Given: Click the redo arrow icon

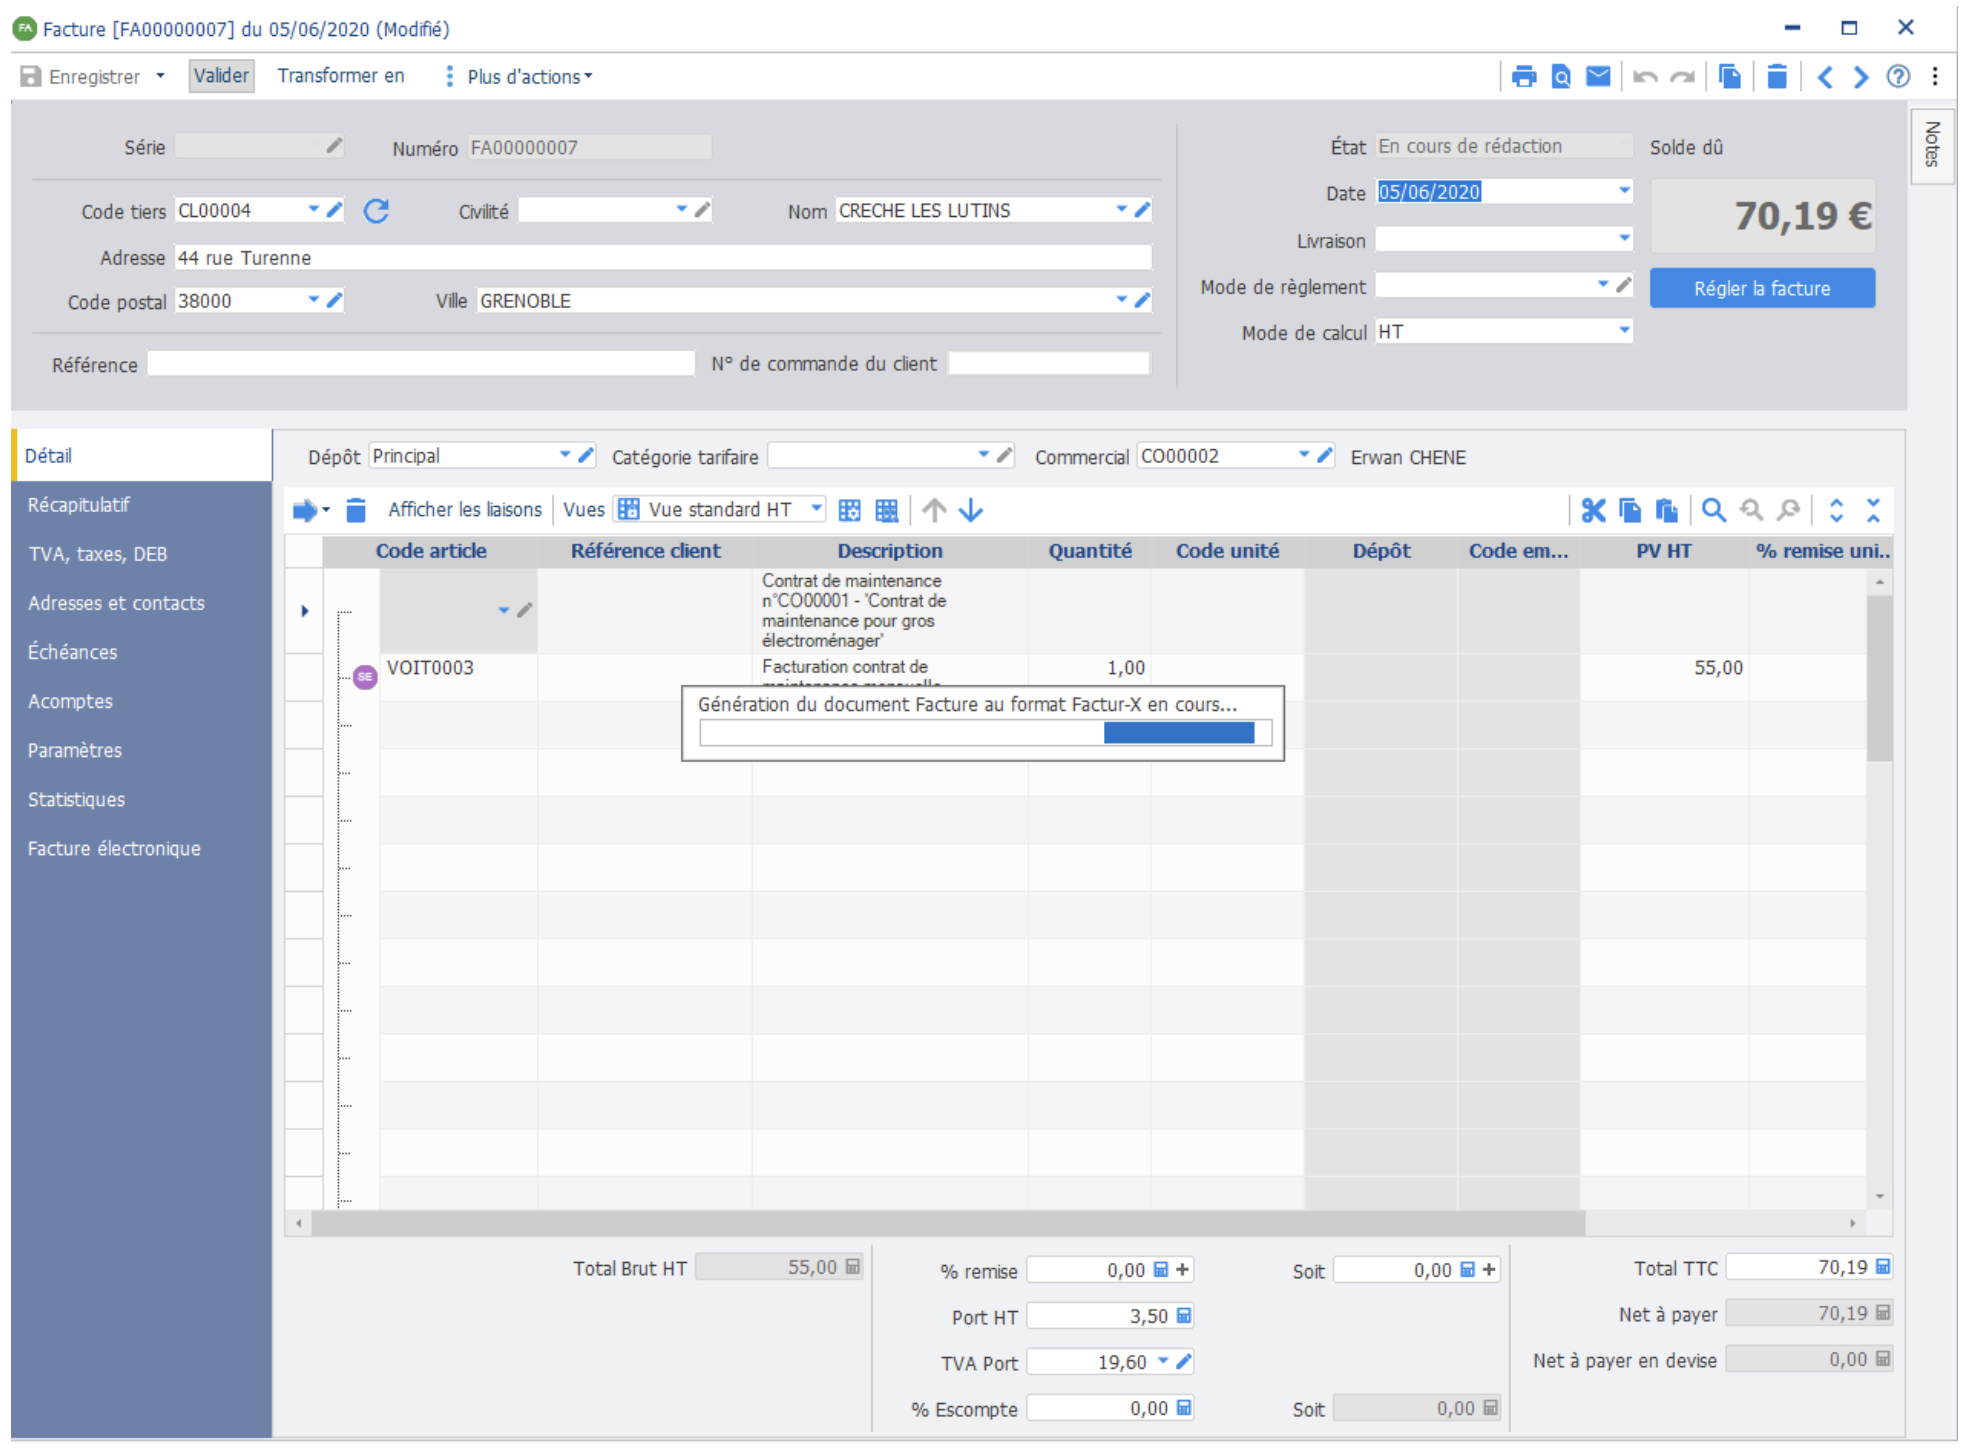Looking at the screenshot, I should 1683,77.
